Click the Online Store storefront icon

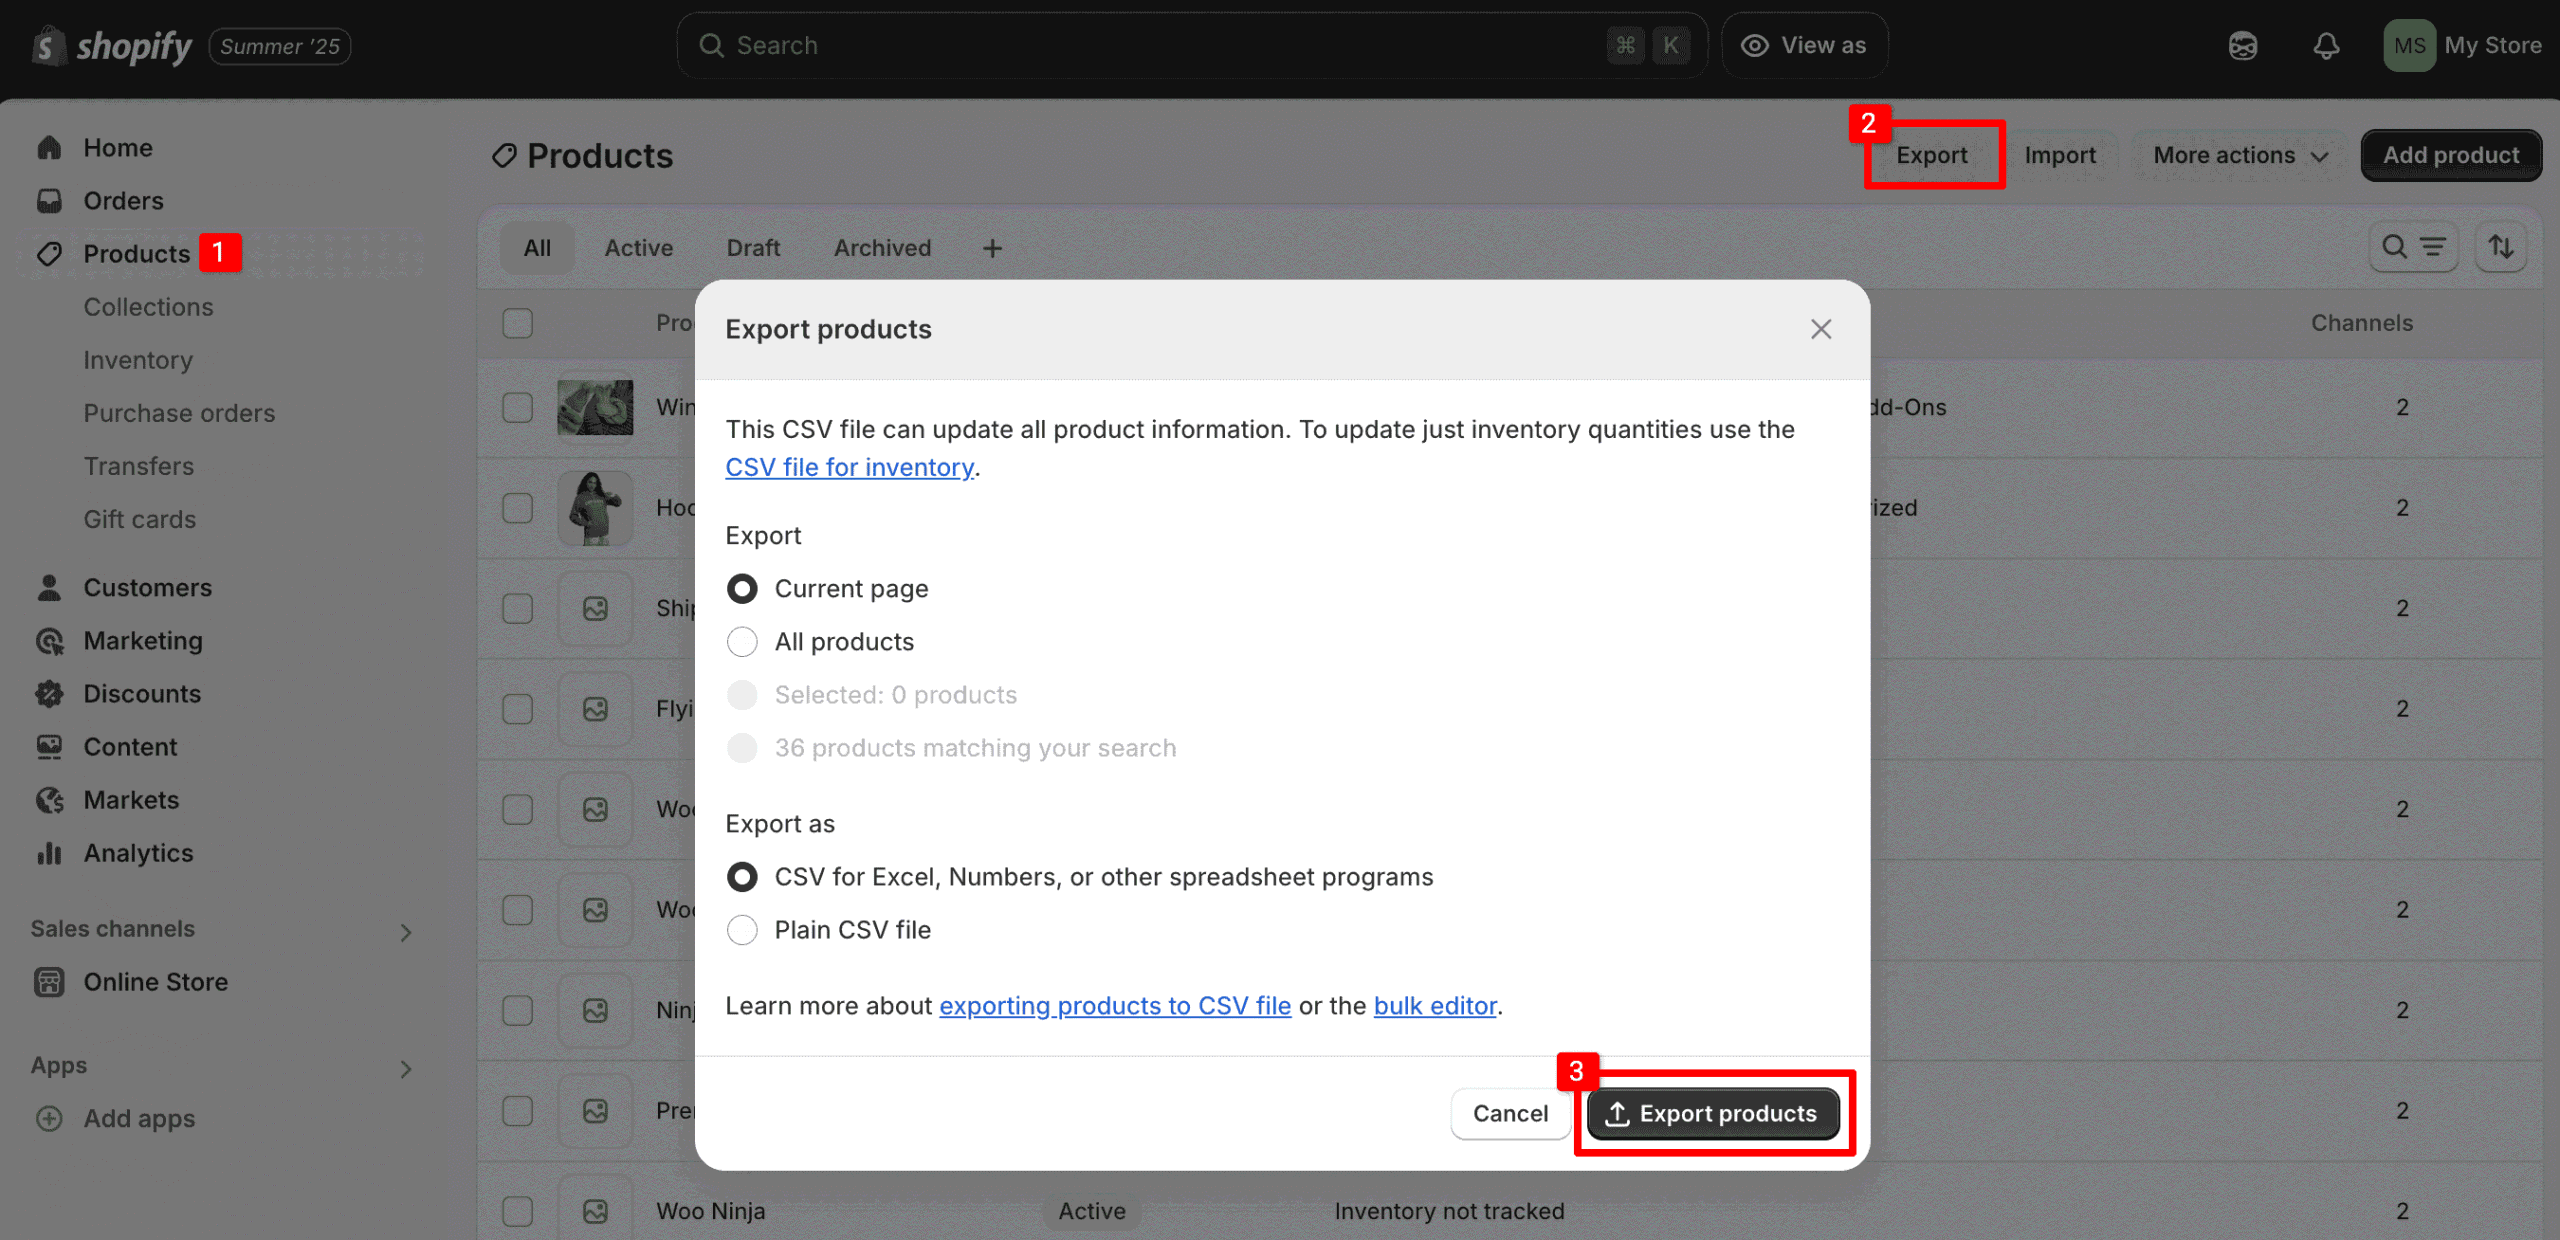(49, 982)
